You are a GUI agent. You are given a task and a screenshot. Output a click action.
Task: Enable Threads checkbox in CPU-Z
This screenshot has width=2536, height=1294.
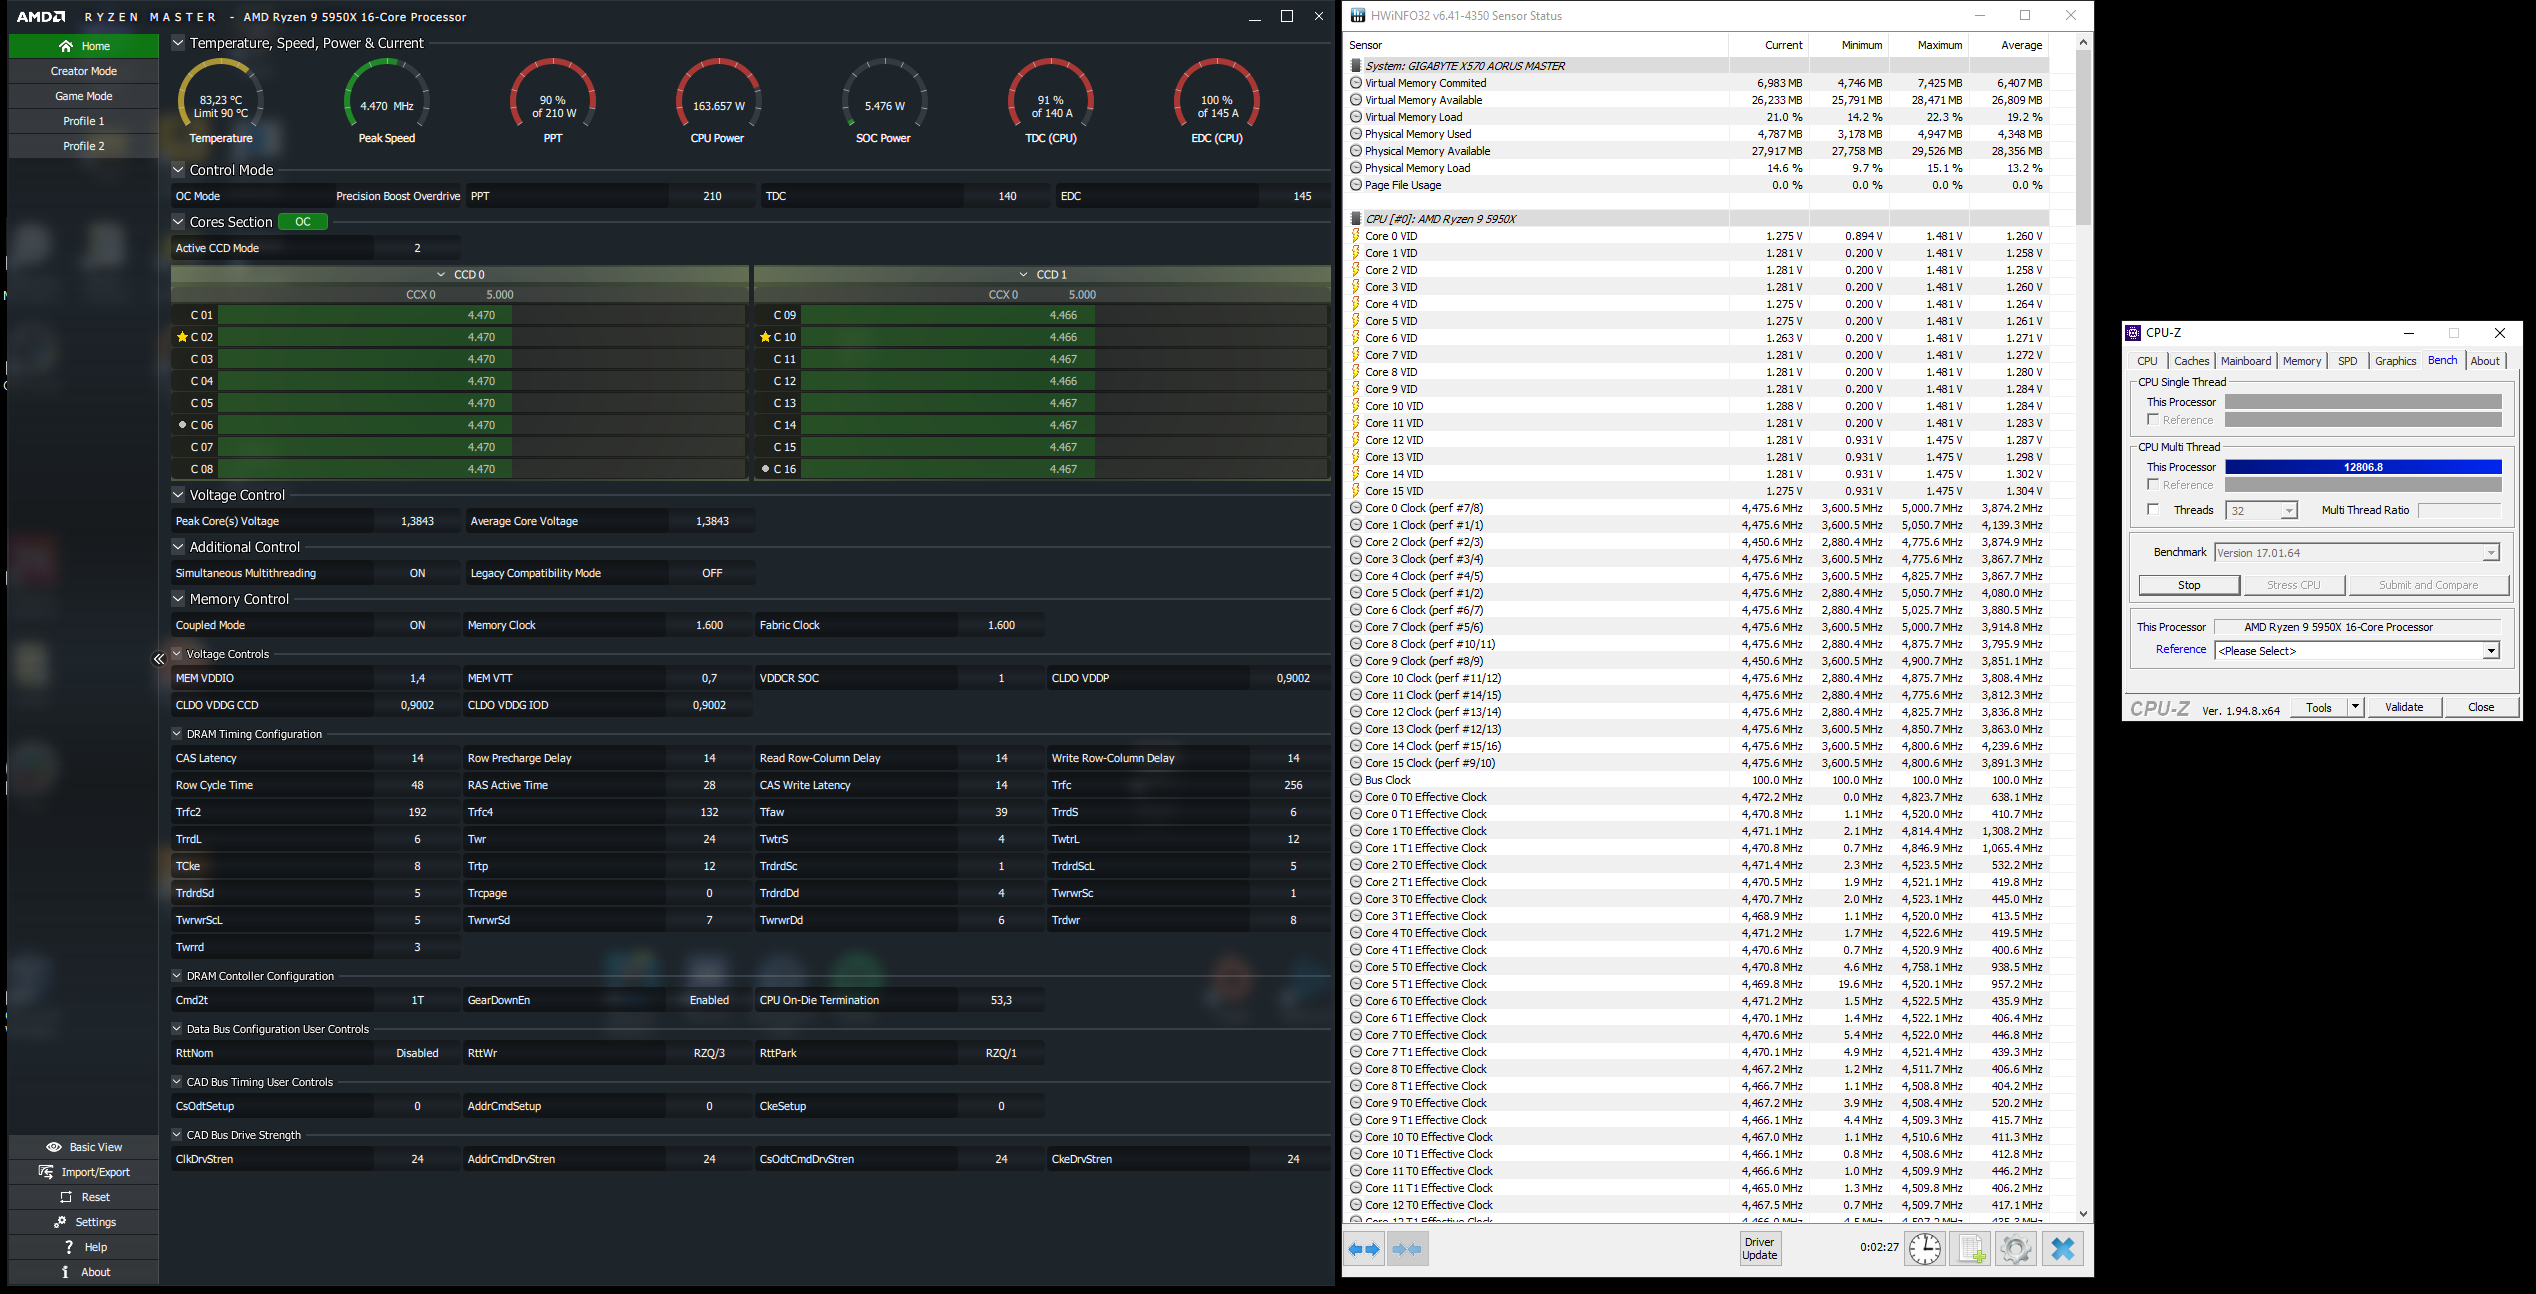pos(2153,510)
